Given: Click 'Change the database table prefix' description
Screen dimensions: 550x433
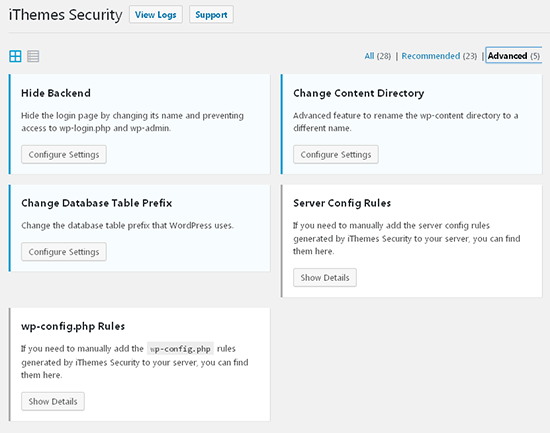Looking at the screenshot, I should pos(127,225).
